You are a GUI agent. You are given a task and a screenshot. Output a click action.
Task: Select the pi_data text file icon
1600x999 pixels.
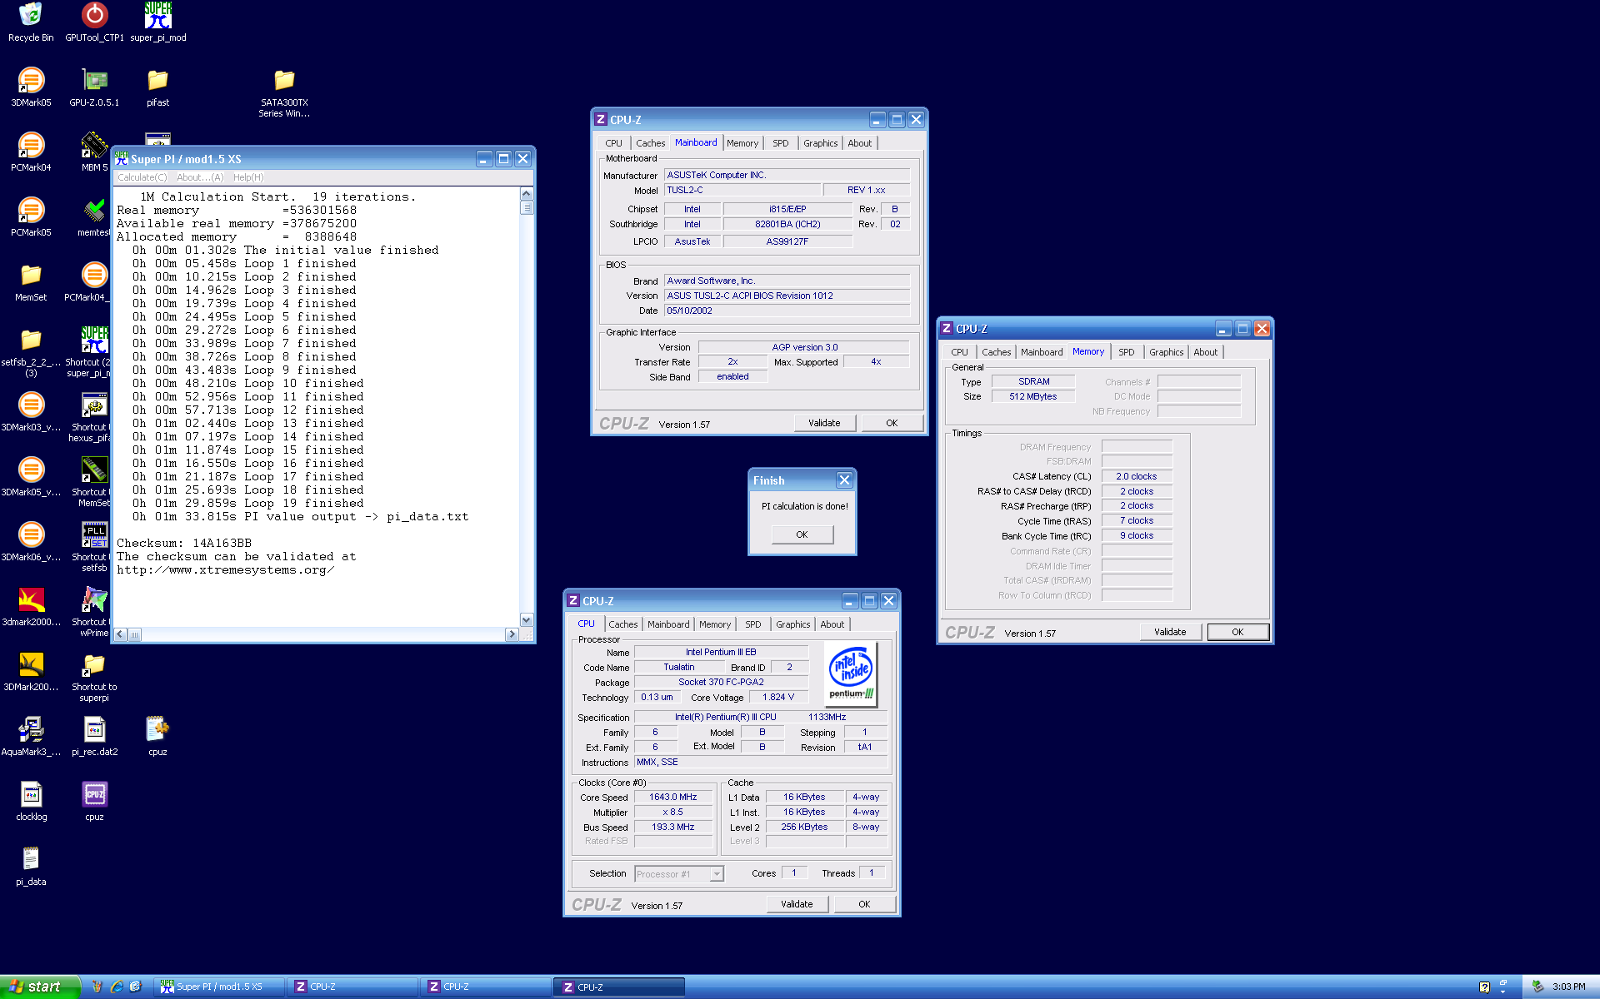[x=31, y=866]
